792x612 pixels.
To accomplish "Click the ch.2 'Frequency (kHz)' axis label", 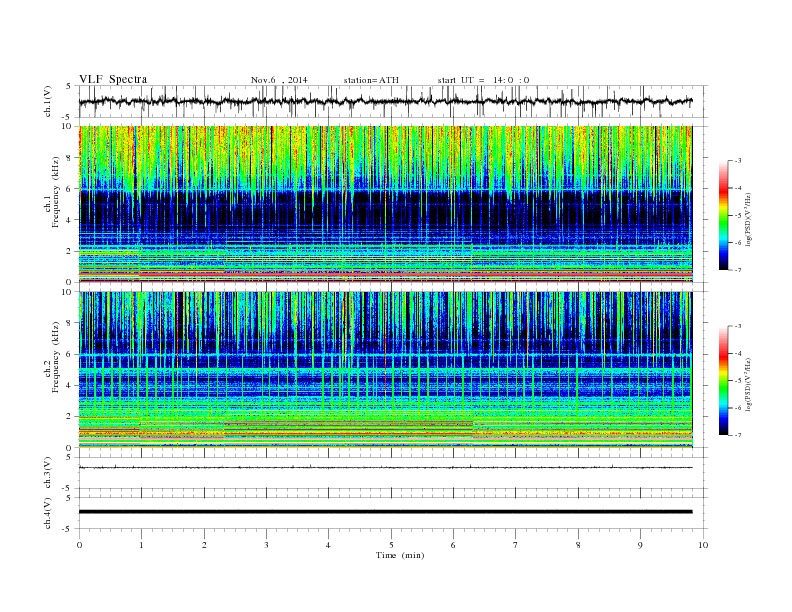I will (x=56, y=357).
